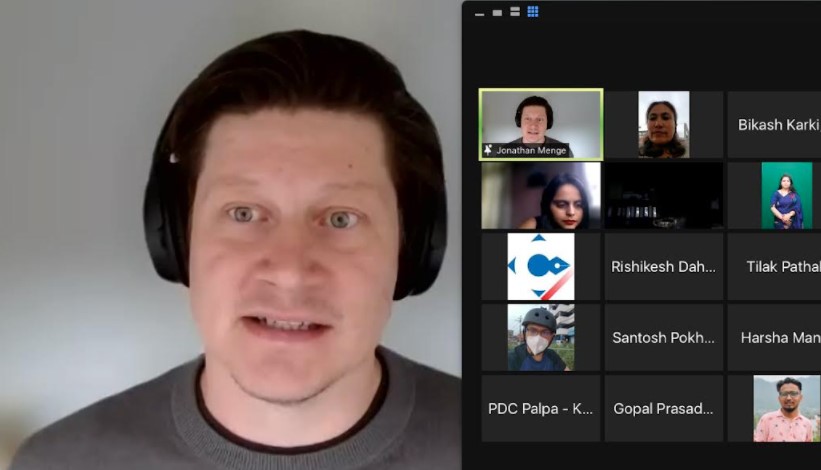The height and width of the screenshot is (470, 821).
Task: Click the blue and red logo avatar tile
Action: 541,267
